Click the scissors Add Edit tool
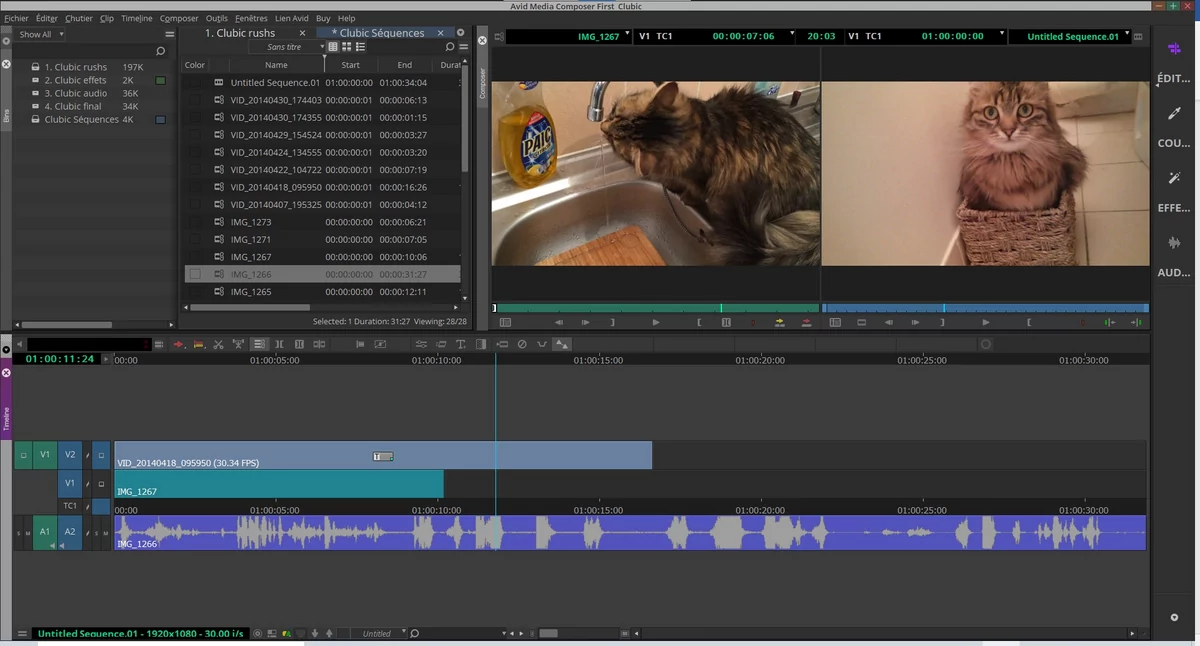Viewport: 1200px width, 646px height. [218, 344]
